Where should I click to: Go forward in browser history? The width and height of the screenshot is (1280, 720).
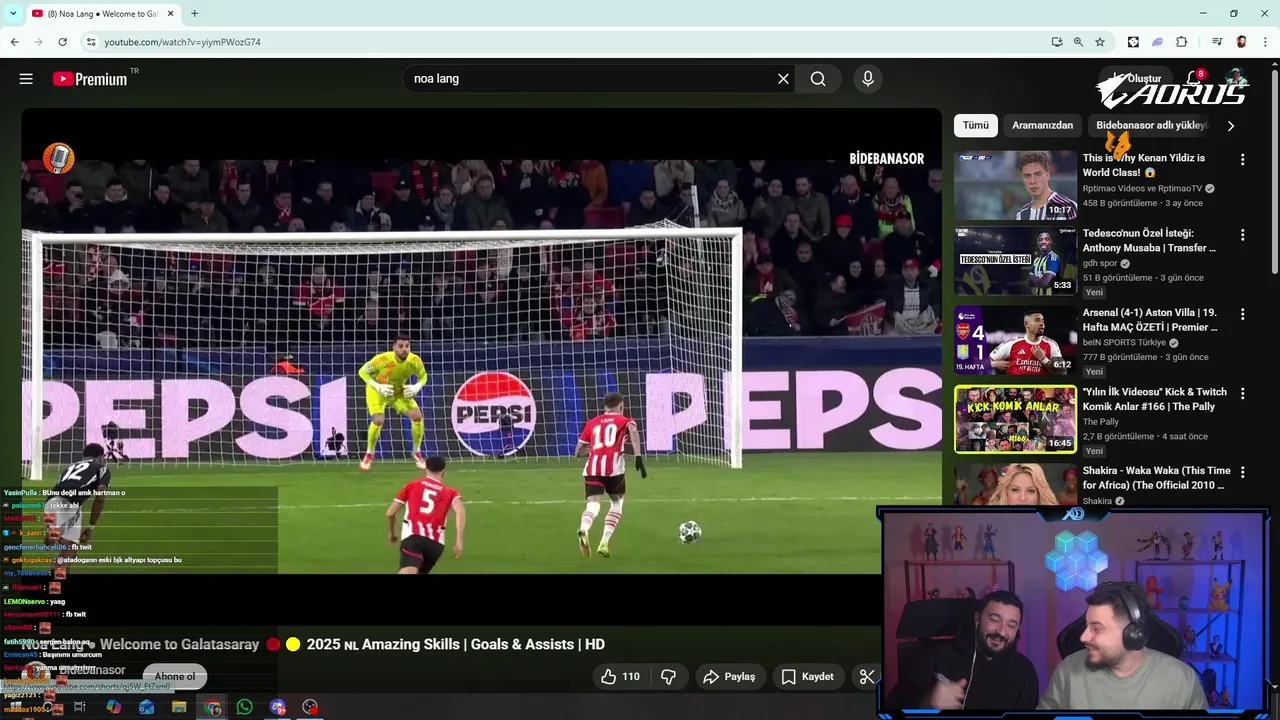[38, 42]
